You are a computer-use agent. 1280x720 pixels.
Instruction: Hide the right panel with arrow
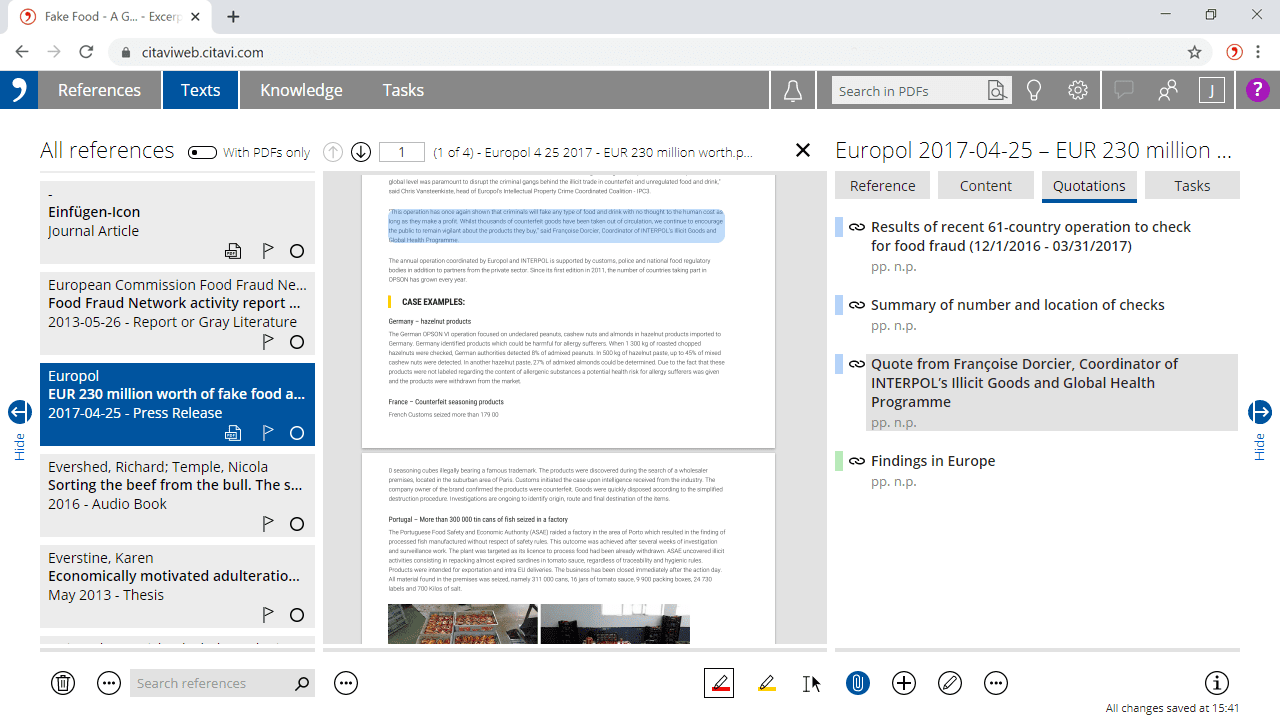click(x=1259, y=412)
